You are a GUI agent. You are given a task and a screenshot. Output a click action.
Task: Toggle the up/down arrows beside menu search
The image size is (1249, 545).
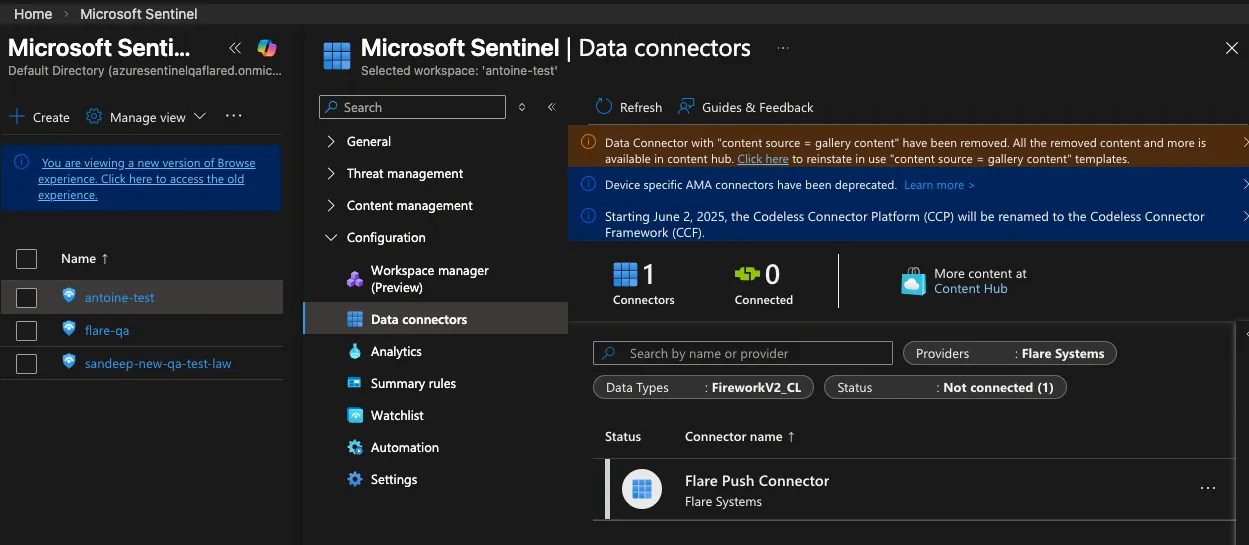pyautogui.click(x=521, y=107)
